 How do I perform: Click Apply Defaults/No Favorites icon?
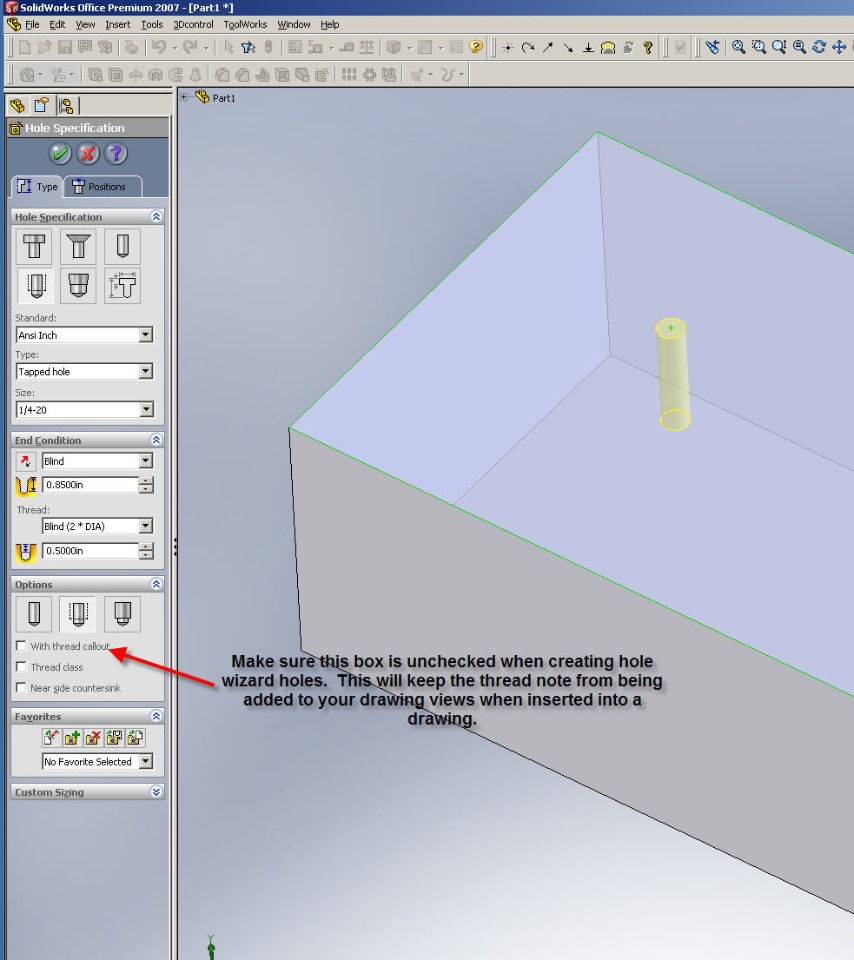(51, 738)
